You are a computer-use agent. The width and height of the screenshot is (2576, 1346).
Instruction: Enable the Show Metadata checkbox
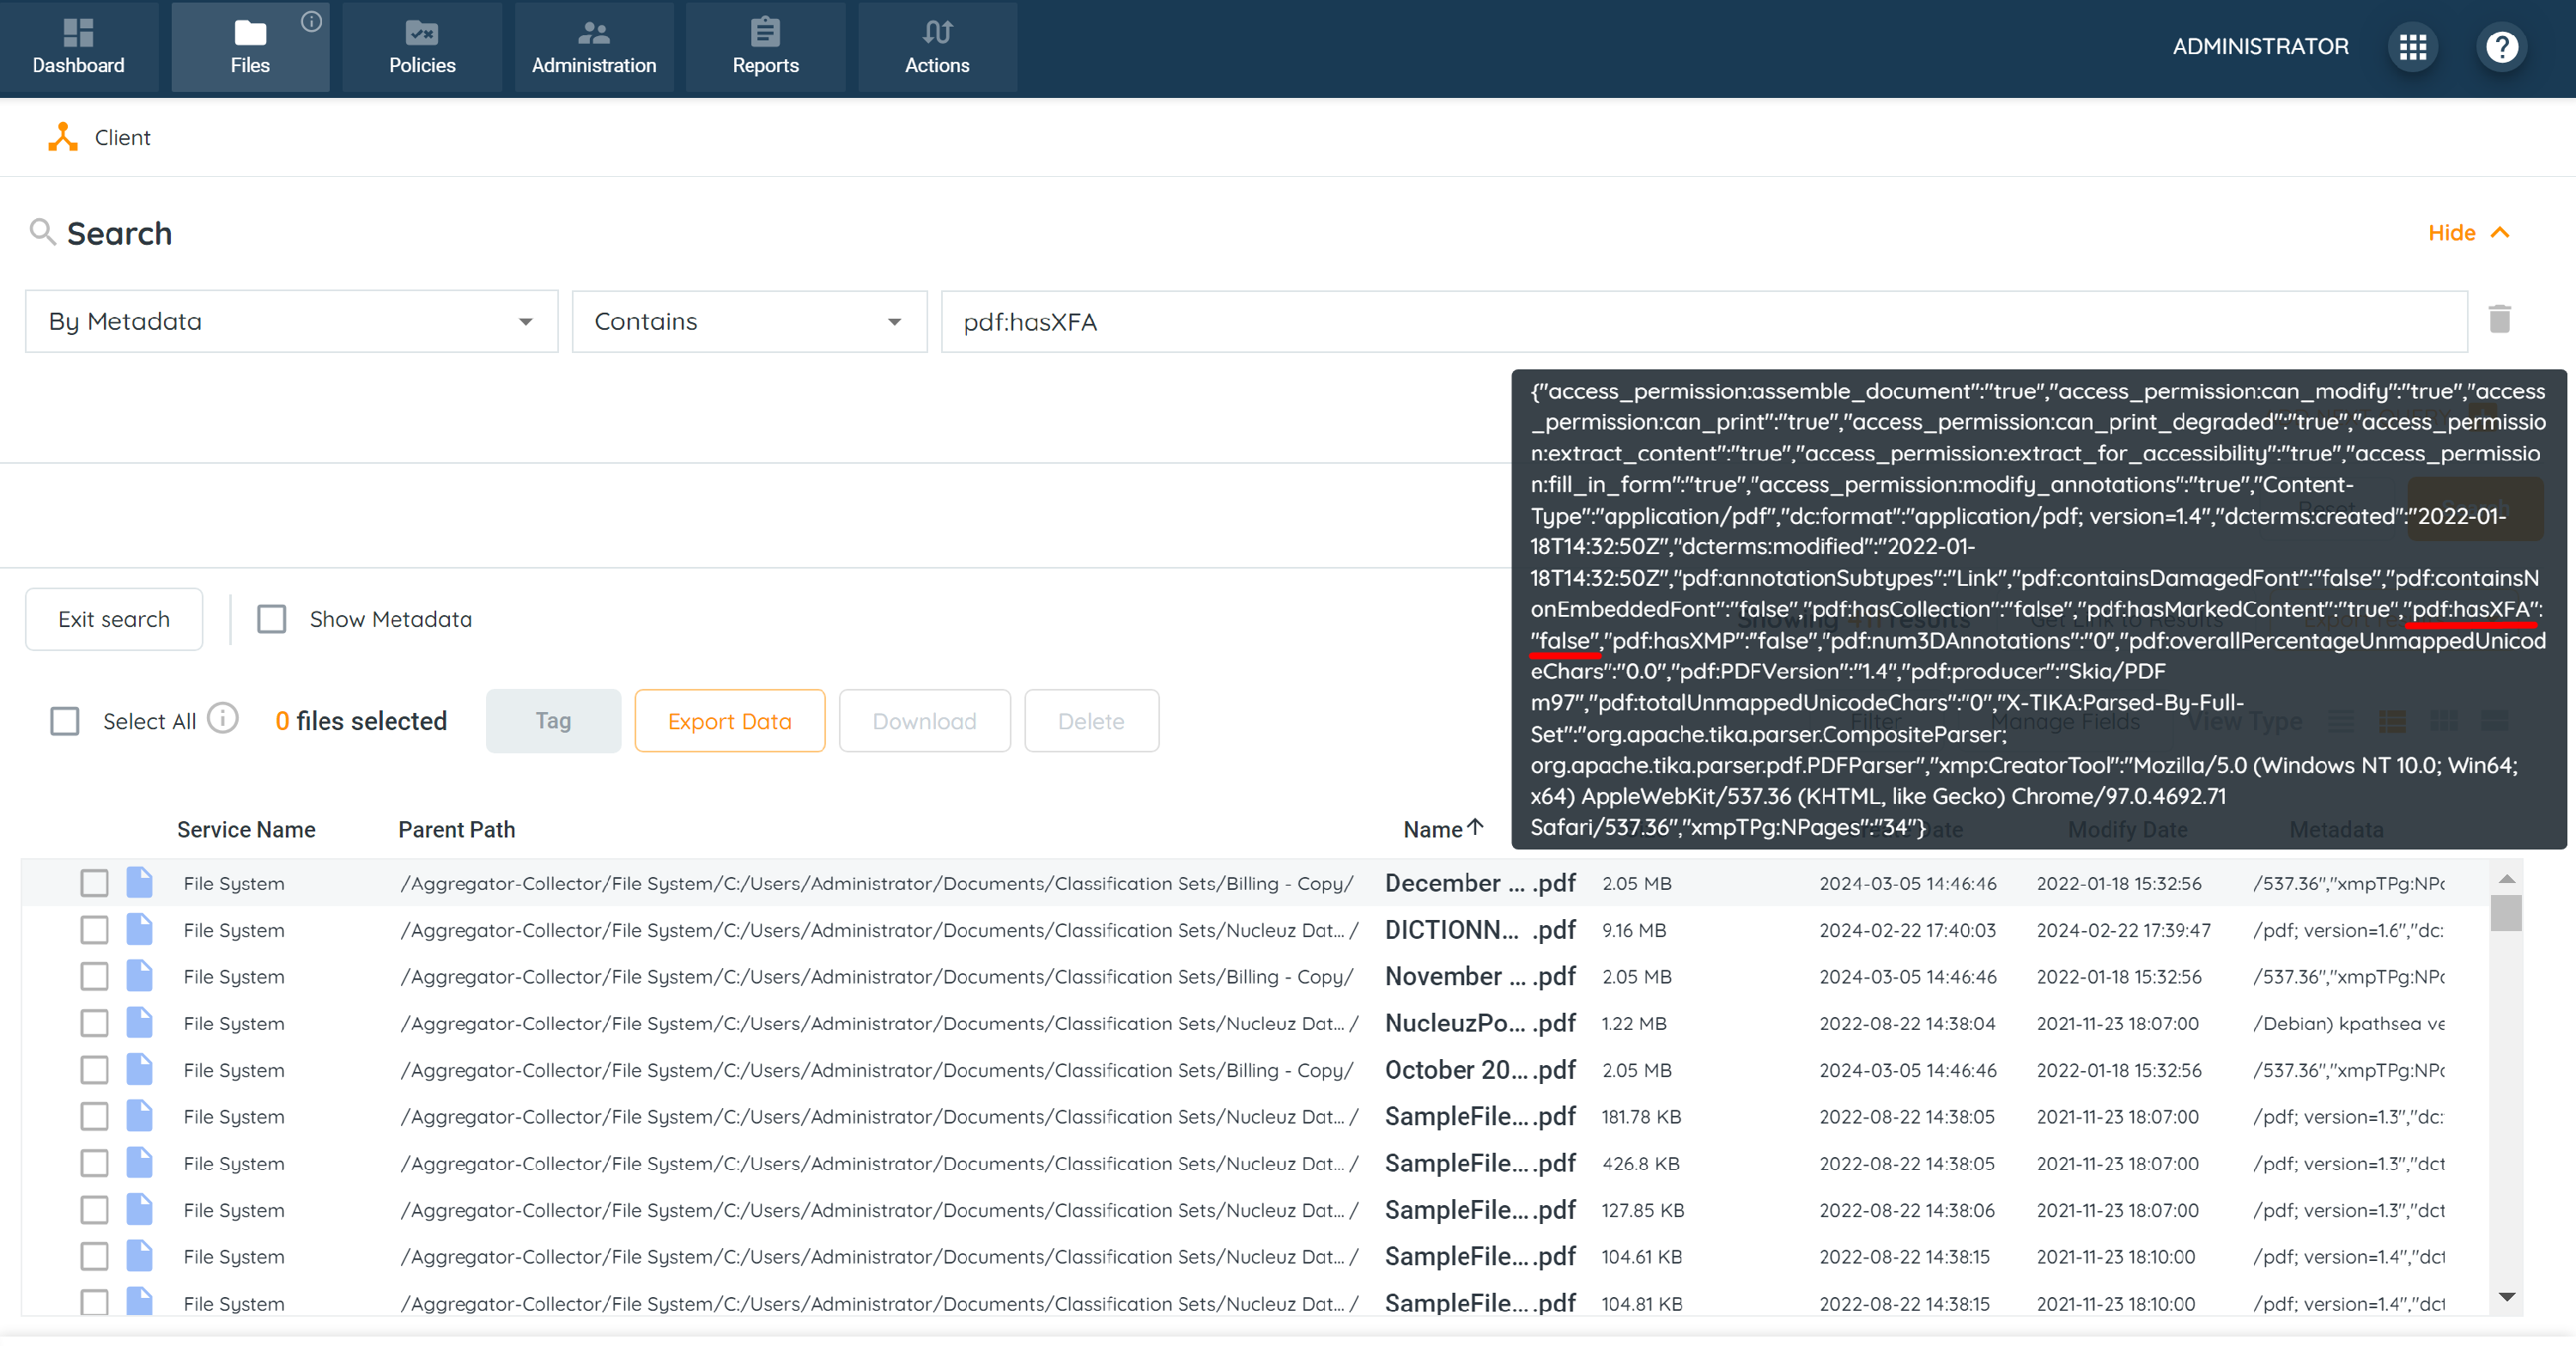271,619
